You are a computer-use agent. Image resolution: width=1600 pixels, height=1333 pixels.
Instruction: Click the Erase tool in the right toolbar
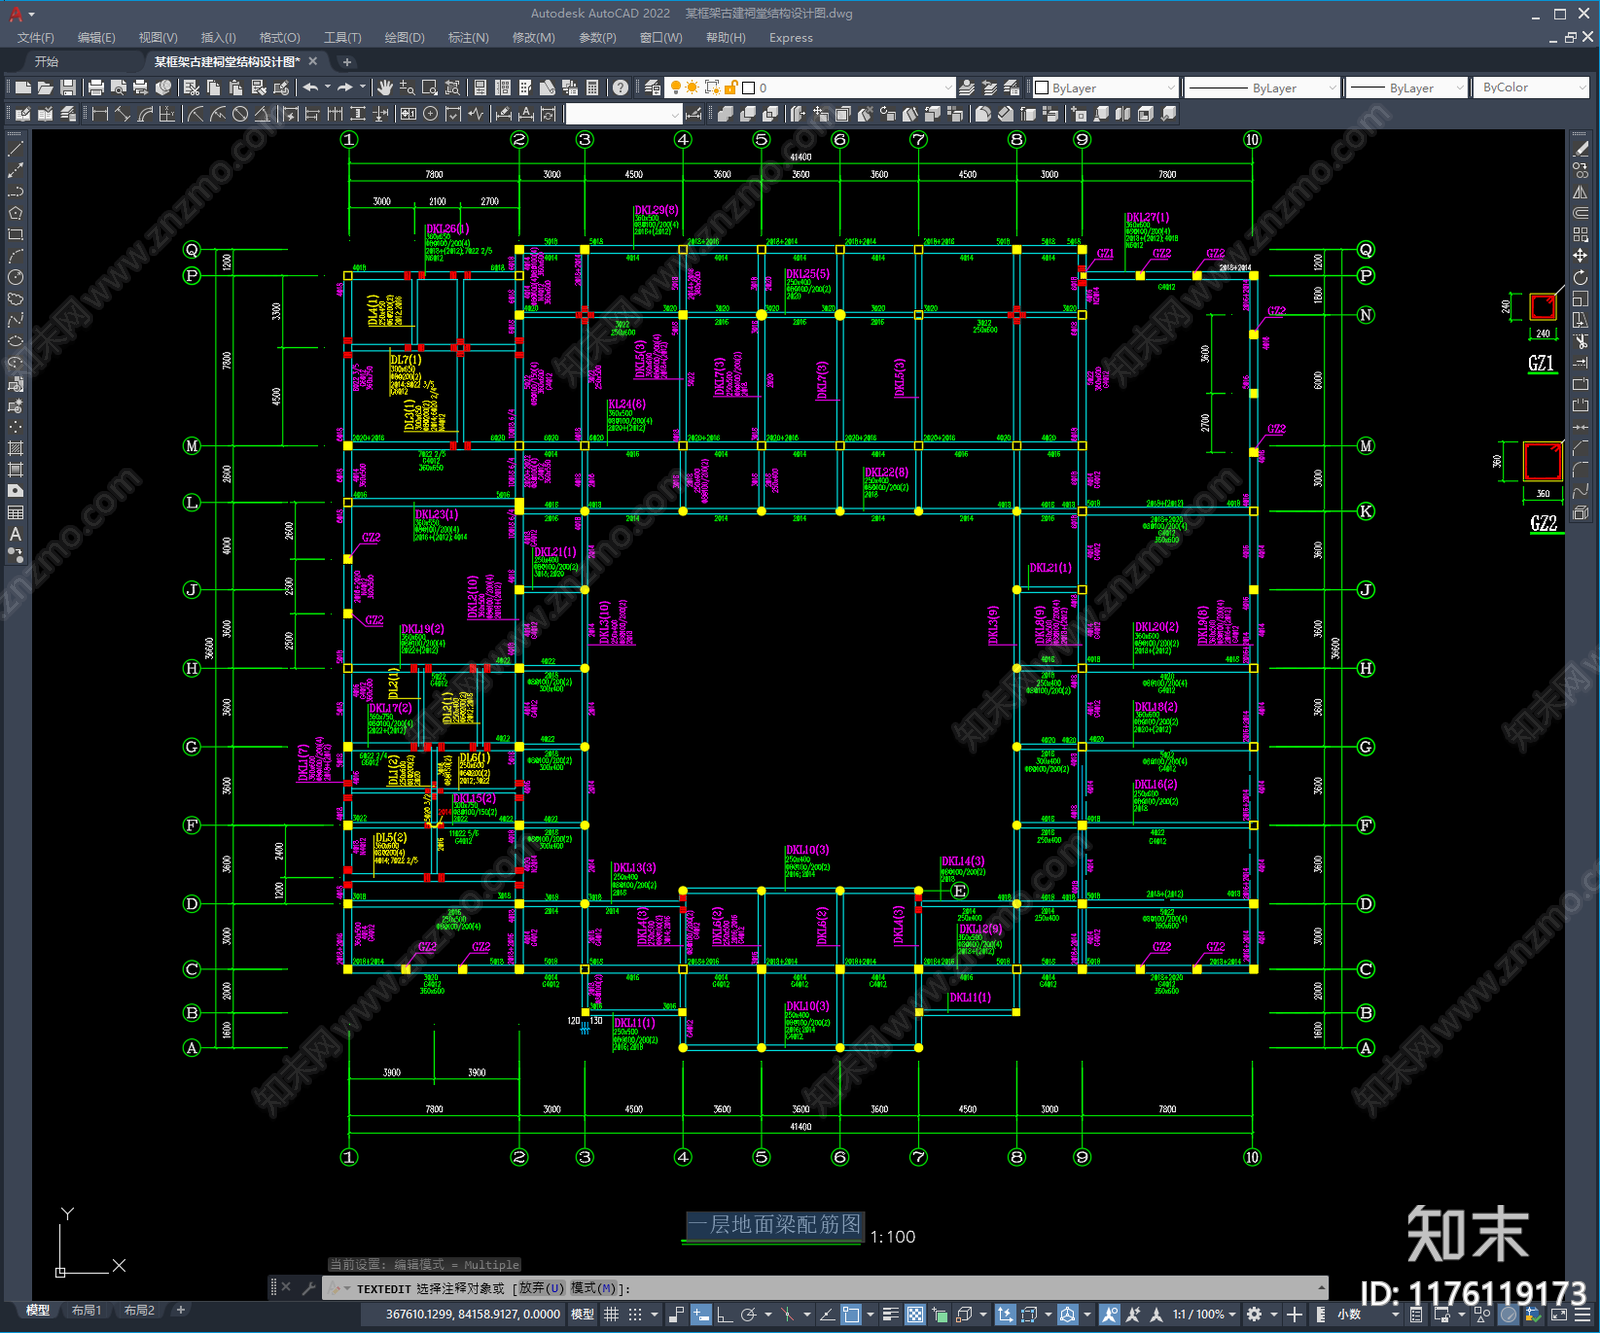pos(1580,148)
